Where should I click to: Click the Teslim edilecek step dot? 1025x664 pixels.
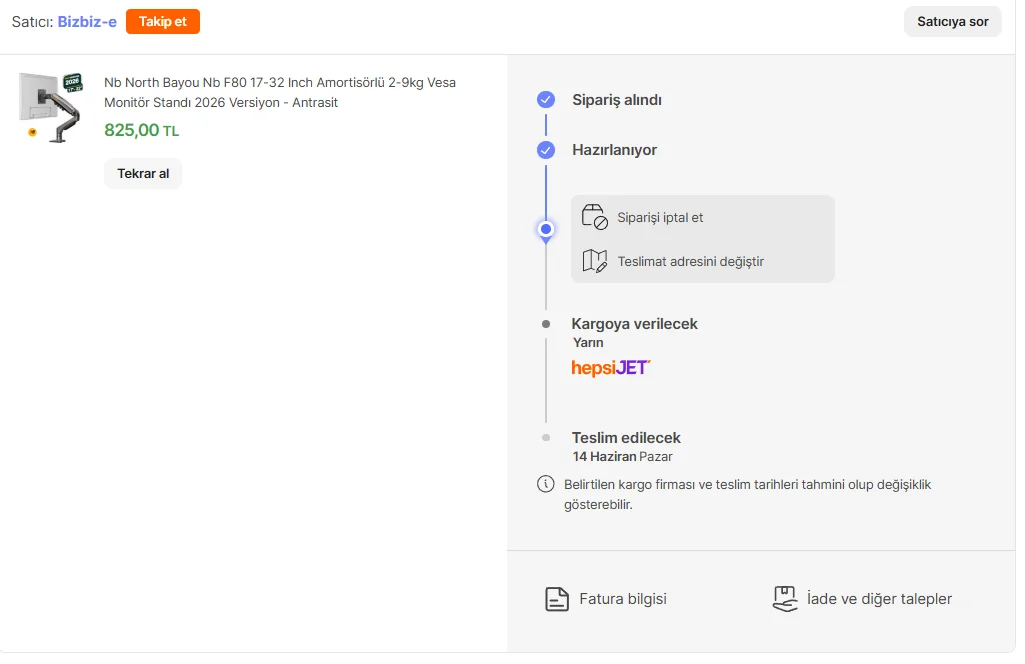(x=546, y=438)
